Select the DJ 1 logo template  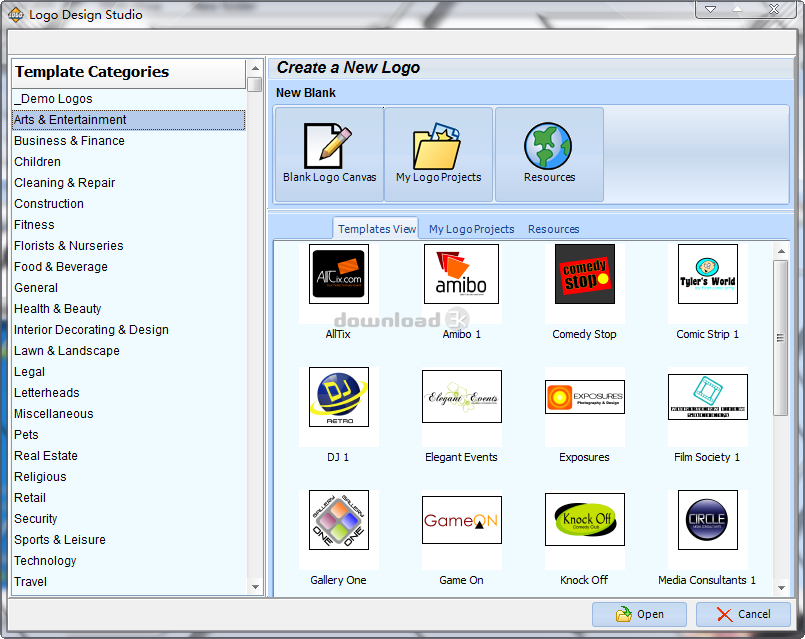click(x=339, y=397)
